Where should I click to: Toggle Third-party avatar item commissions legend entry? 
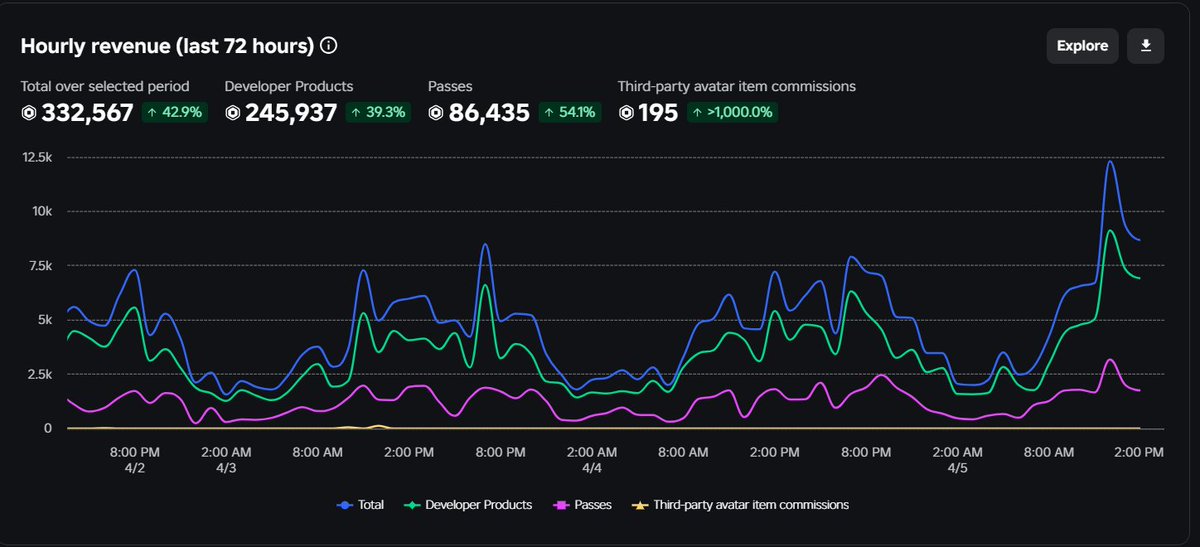[738, 505]
